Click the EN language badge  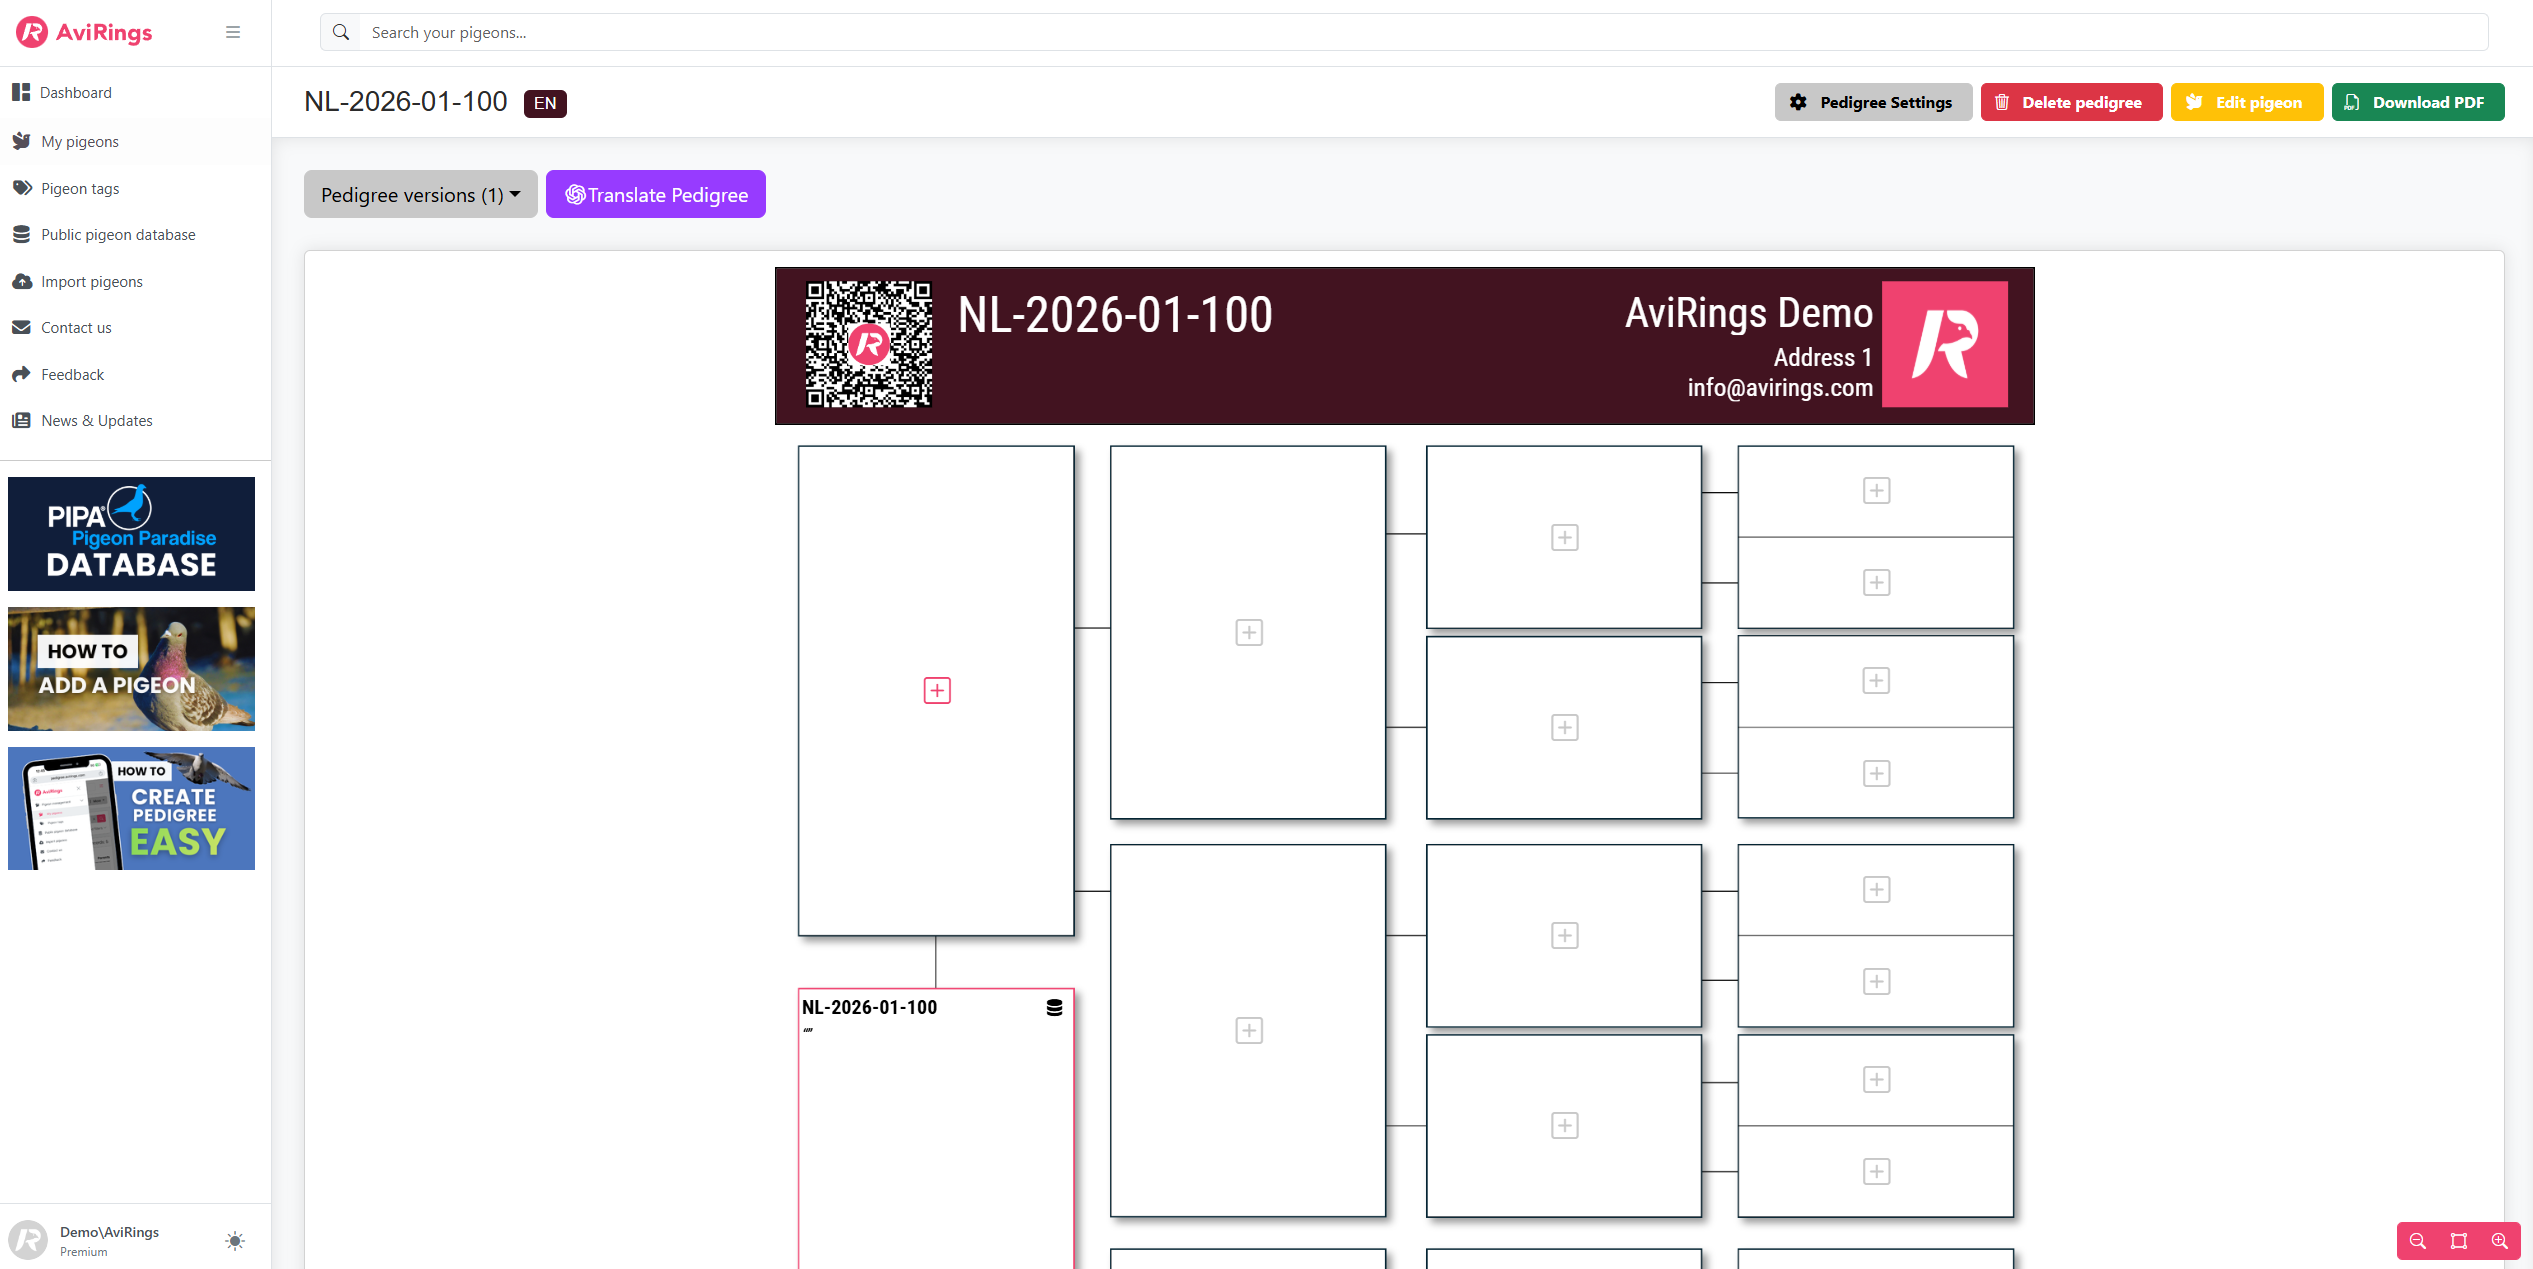545,103
